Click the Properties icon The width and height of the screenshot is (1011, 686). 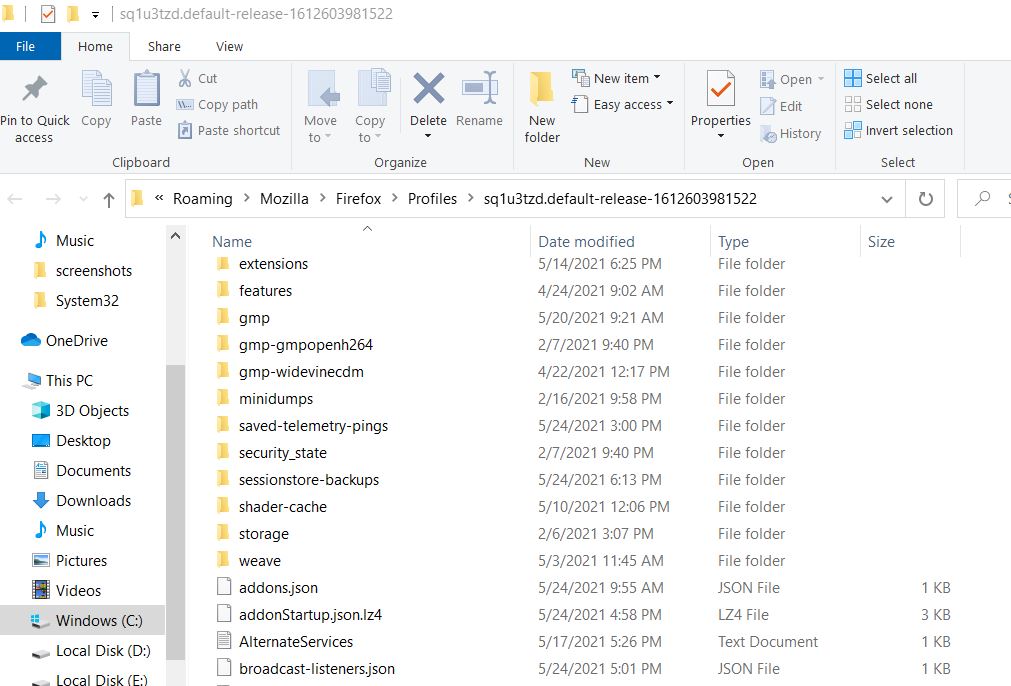coord(720,88)
